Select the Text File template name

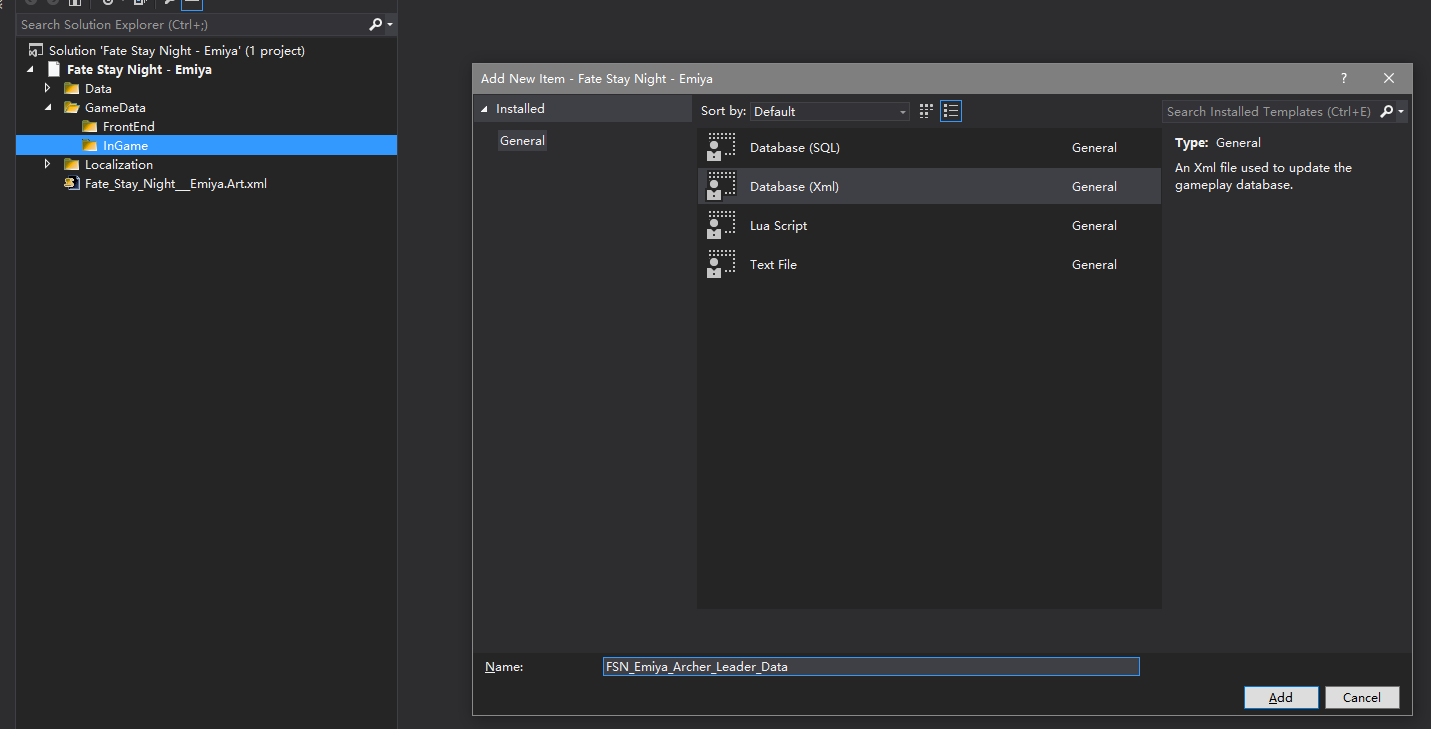[773, 265]
